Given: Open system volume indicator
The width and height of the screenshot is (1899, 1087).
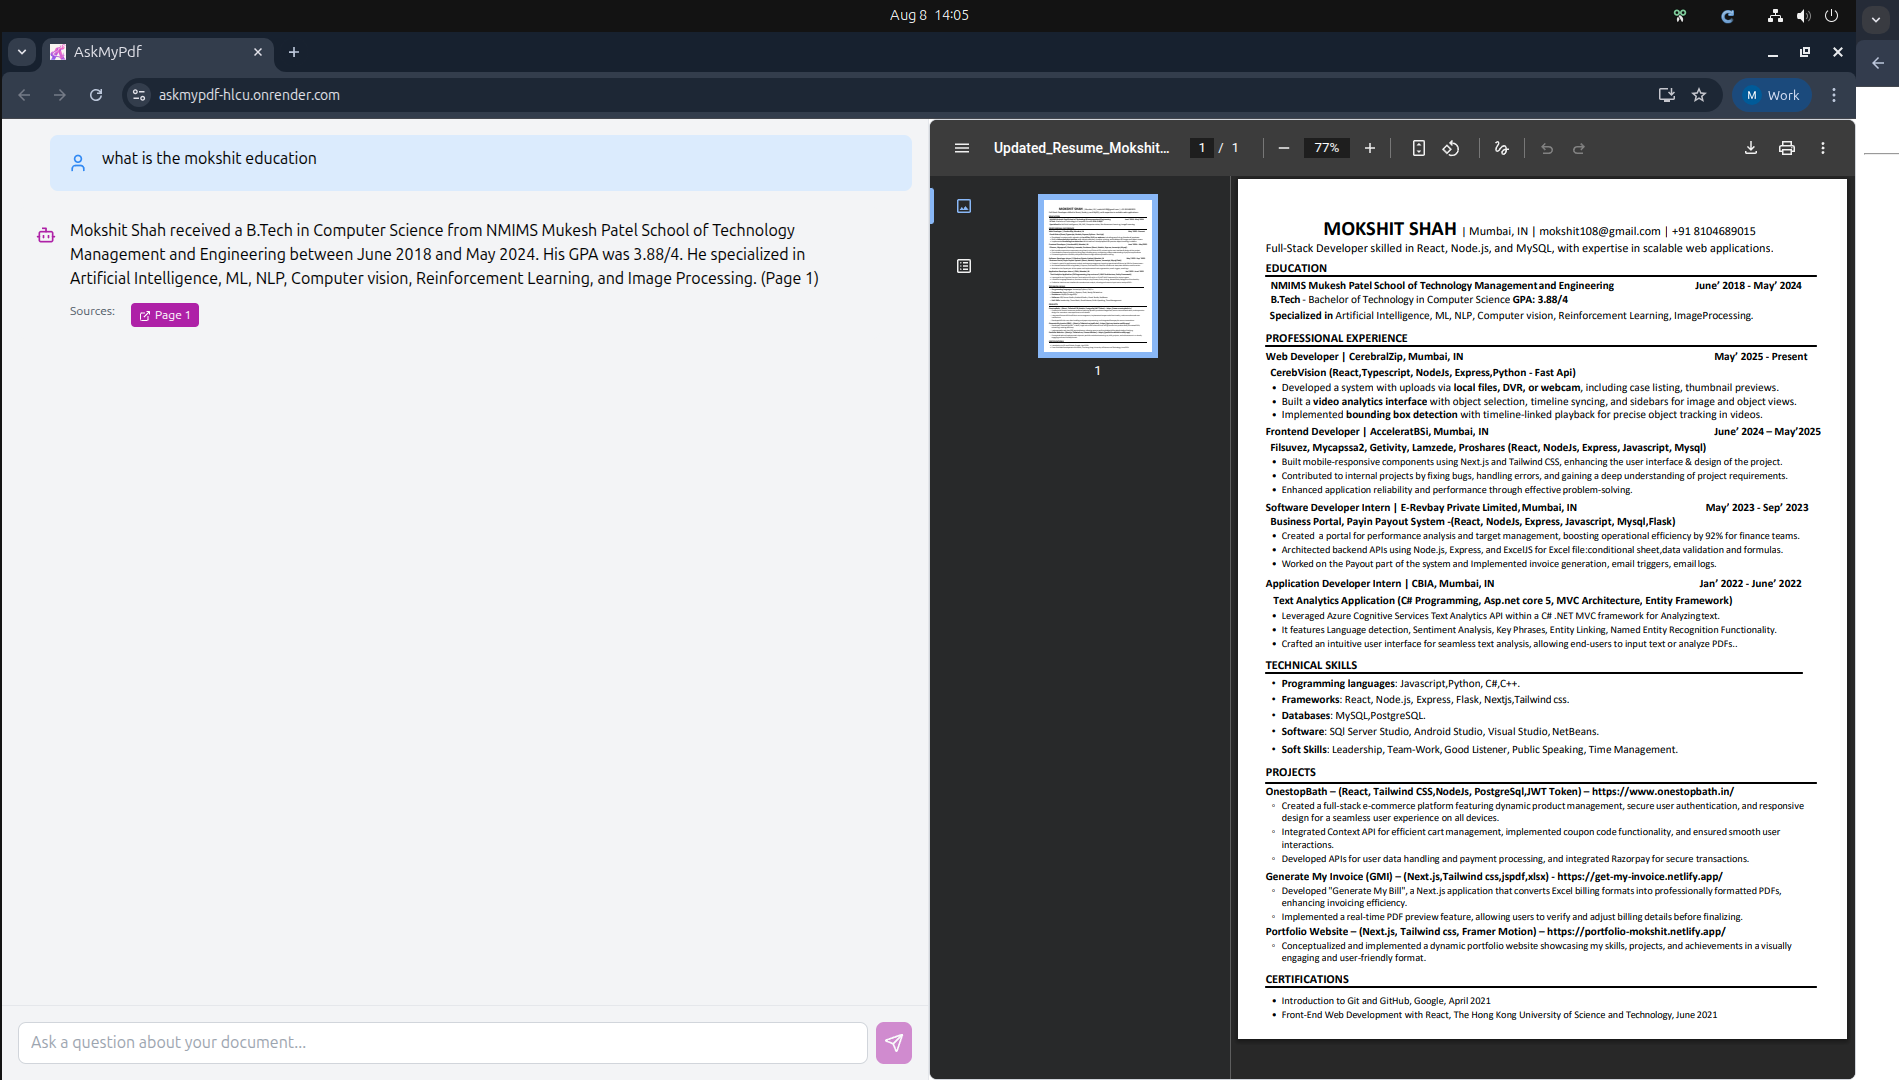Looking at the screenshot, I should tap(1803, 15).
